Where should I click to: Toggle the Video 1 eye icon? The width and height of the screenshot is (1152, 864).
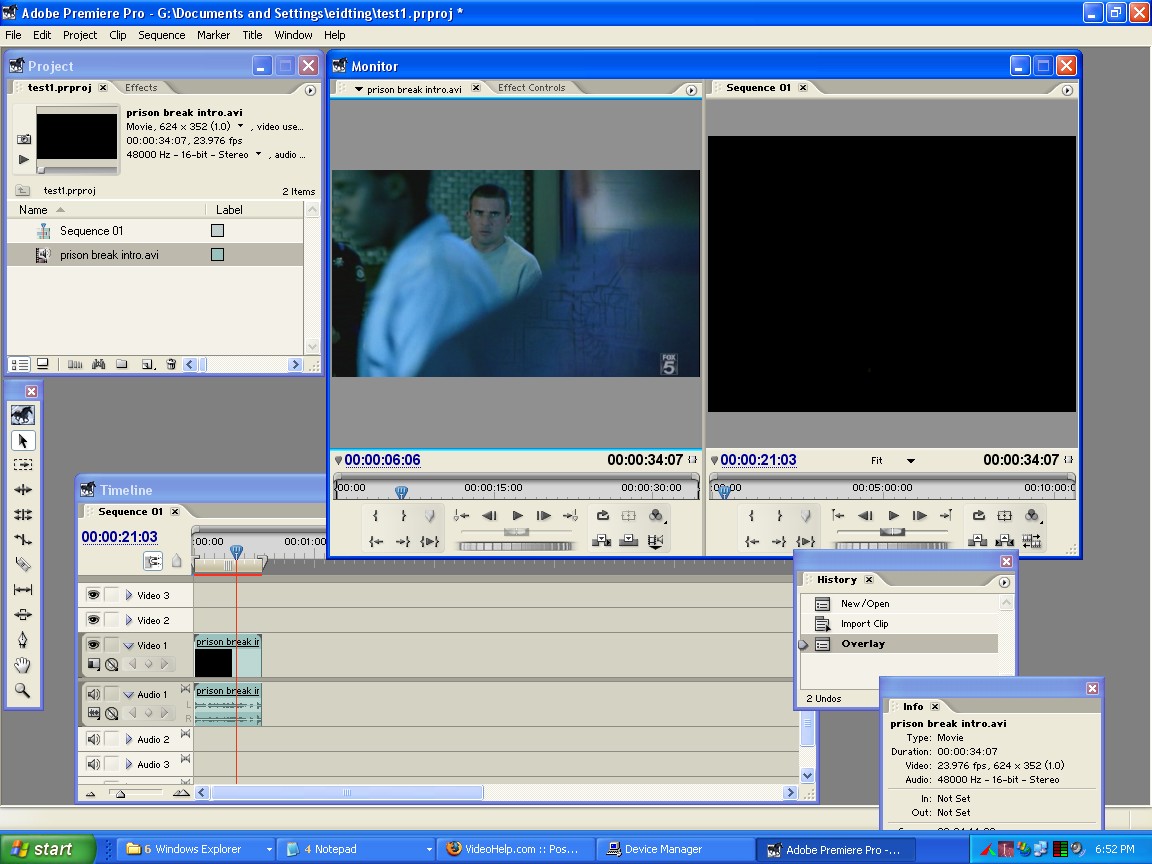coord(93,644)
